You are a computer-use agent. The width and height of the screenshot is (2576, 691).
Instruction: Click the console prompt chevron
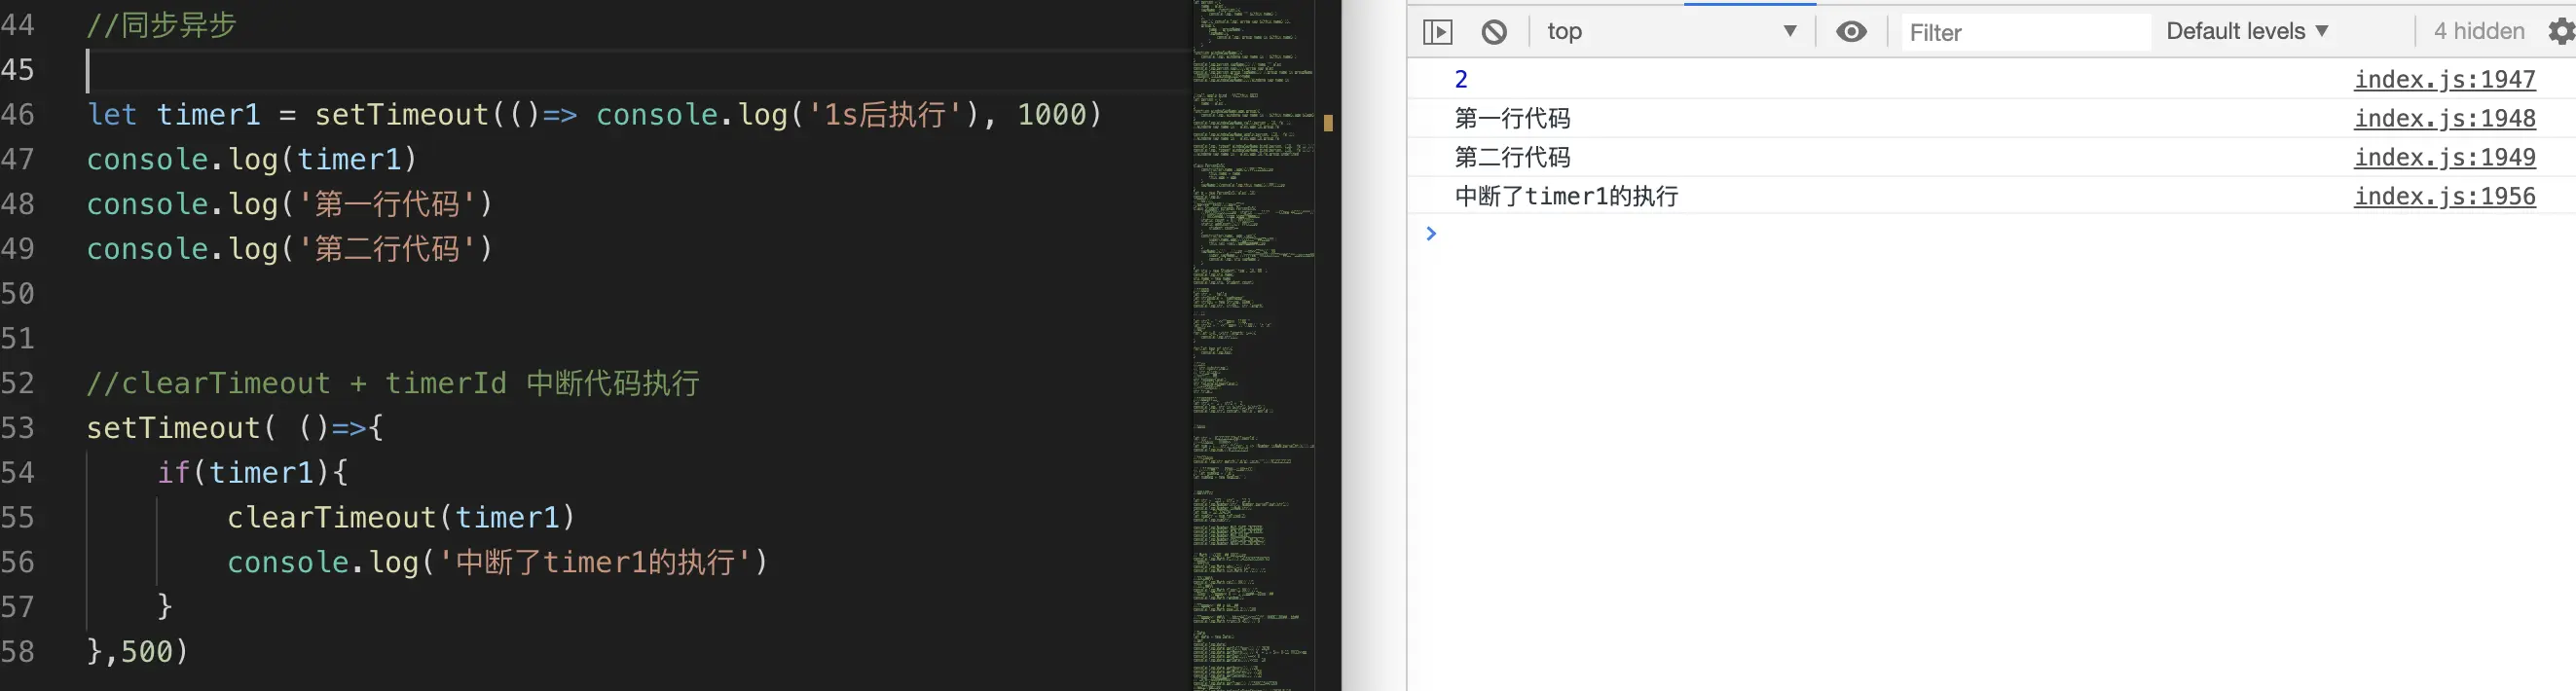[x=1431, y=233]
